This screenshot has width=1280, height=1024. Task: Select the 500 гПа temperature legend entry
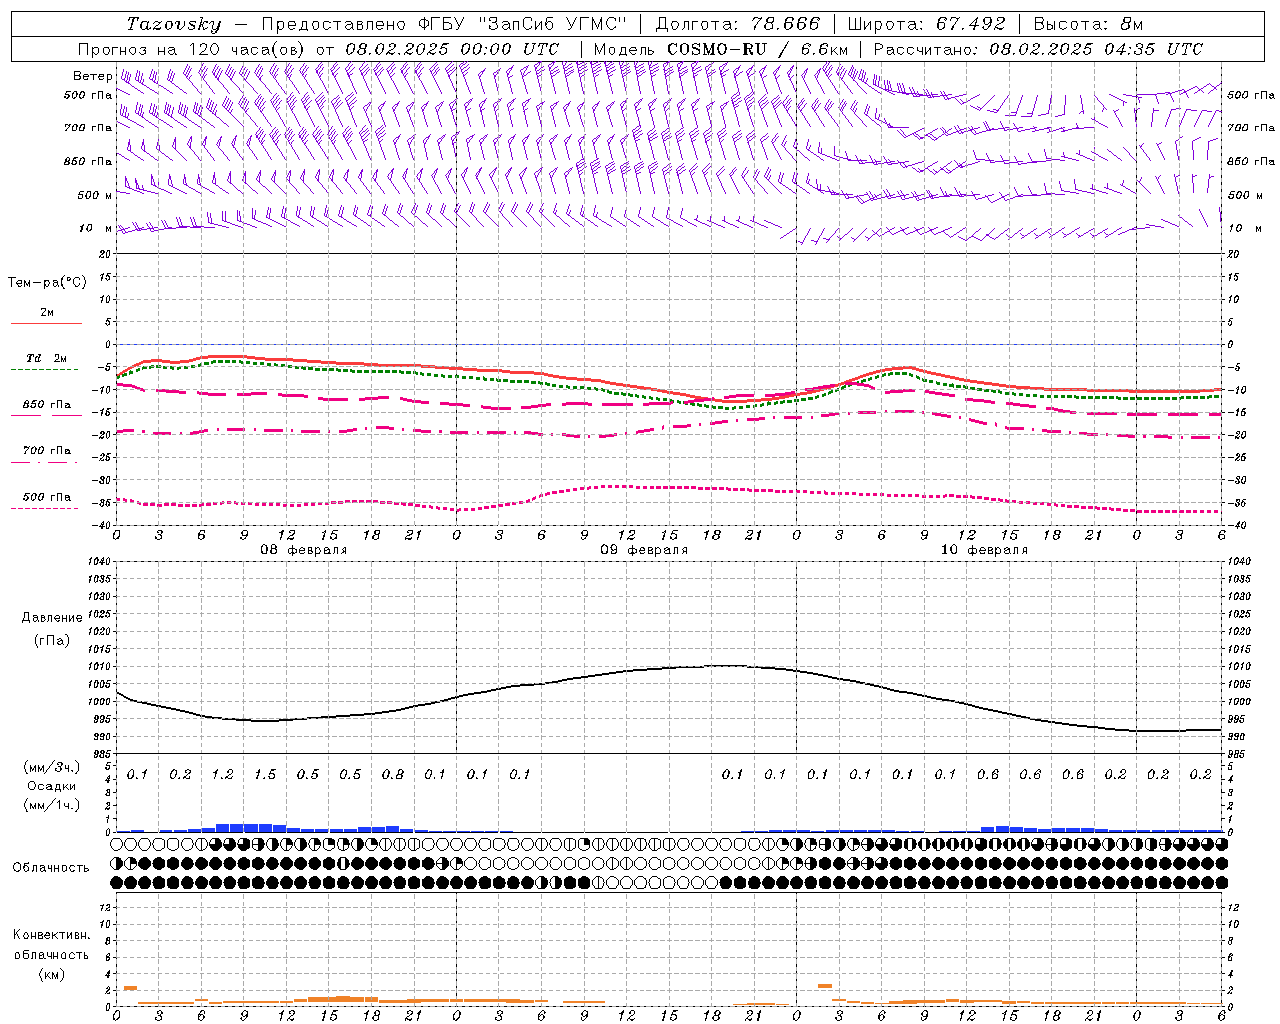[x=47, y=497]
